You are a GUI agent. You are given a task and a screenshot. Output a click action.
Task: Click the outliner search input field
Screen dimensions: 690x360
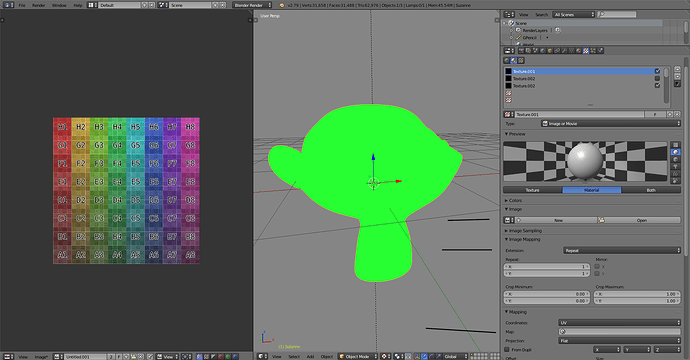[617, 15]
